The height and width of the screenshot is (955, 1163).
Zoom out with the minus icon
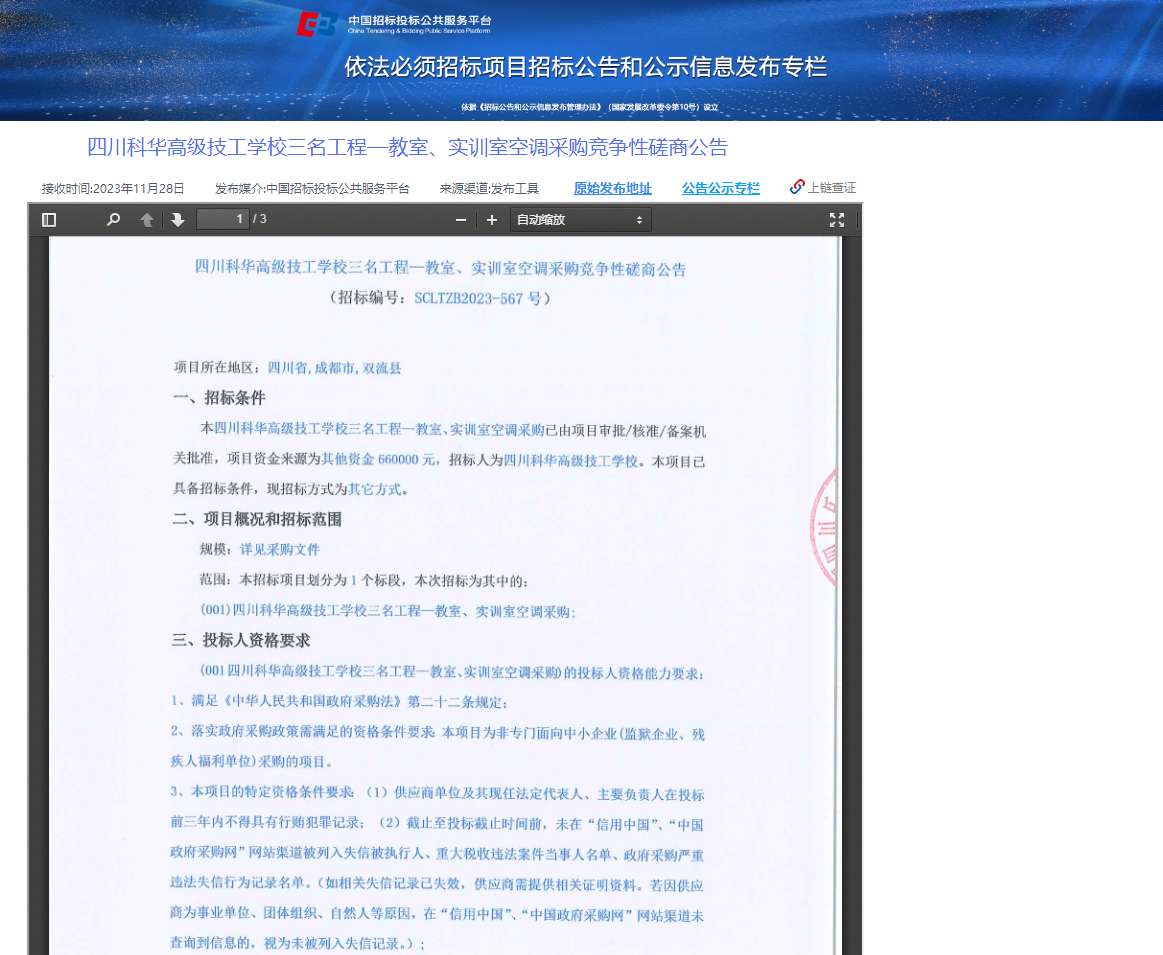pos(461,219)
